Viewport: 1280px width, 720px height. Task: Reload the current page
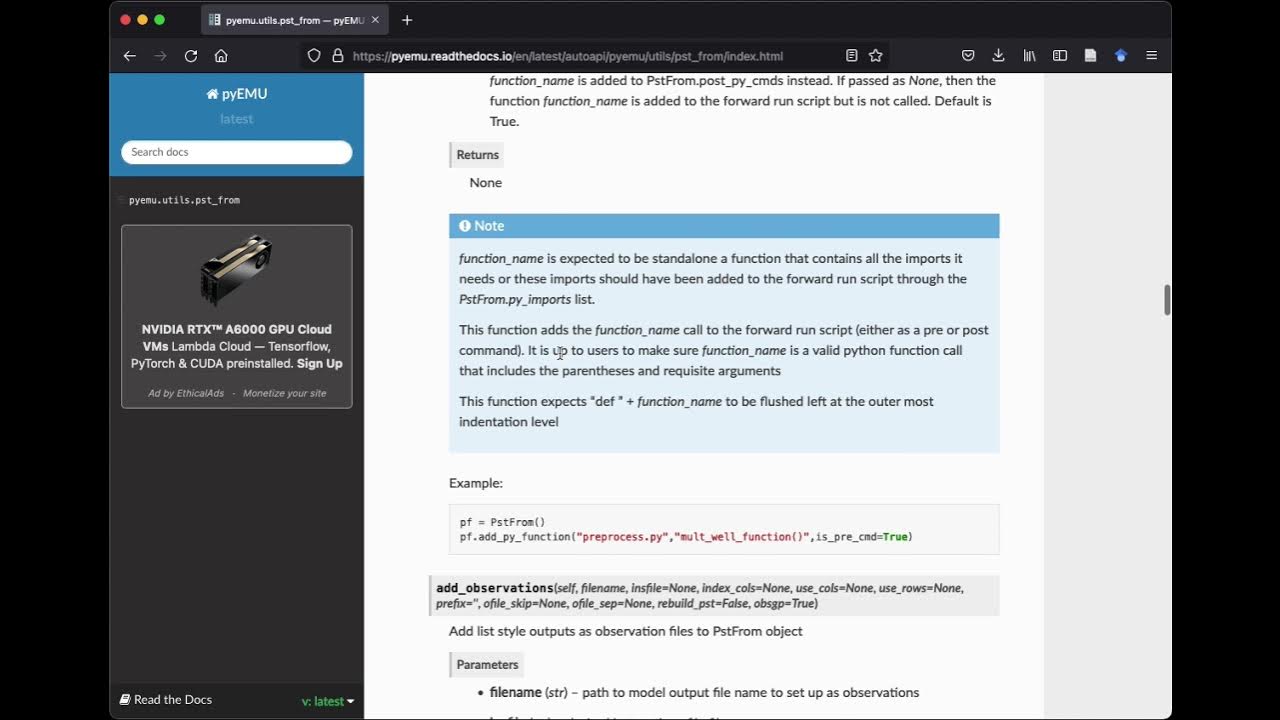click(191, 56)
